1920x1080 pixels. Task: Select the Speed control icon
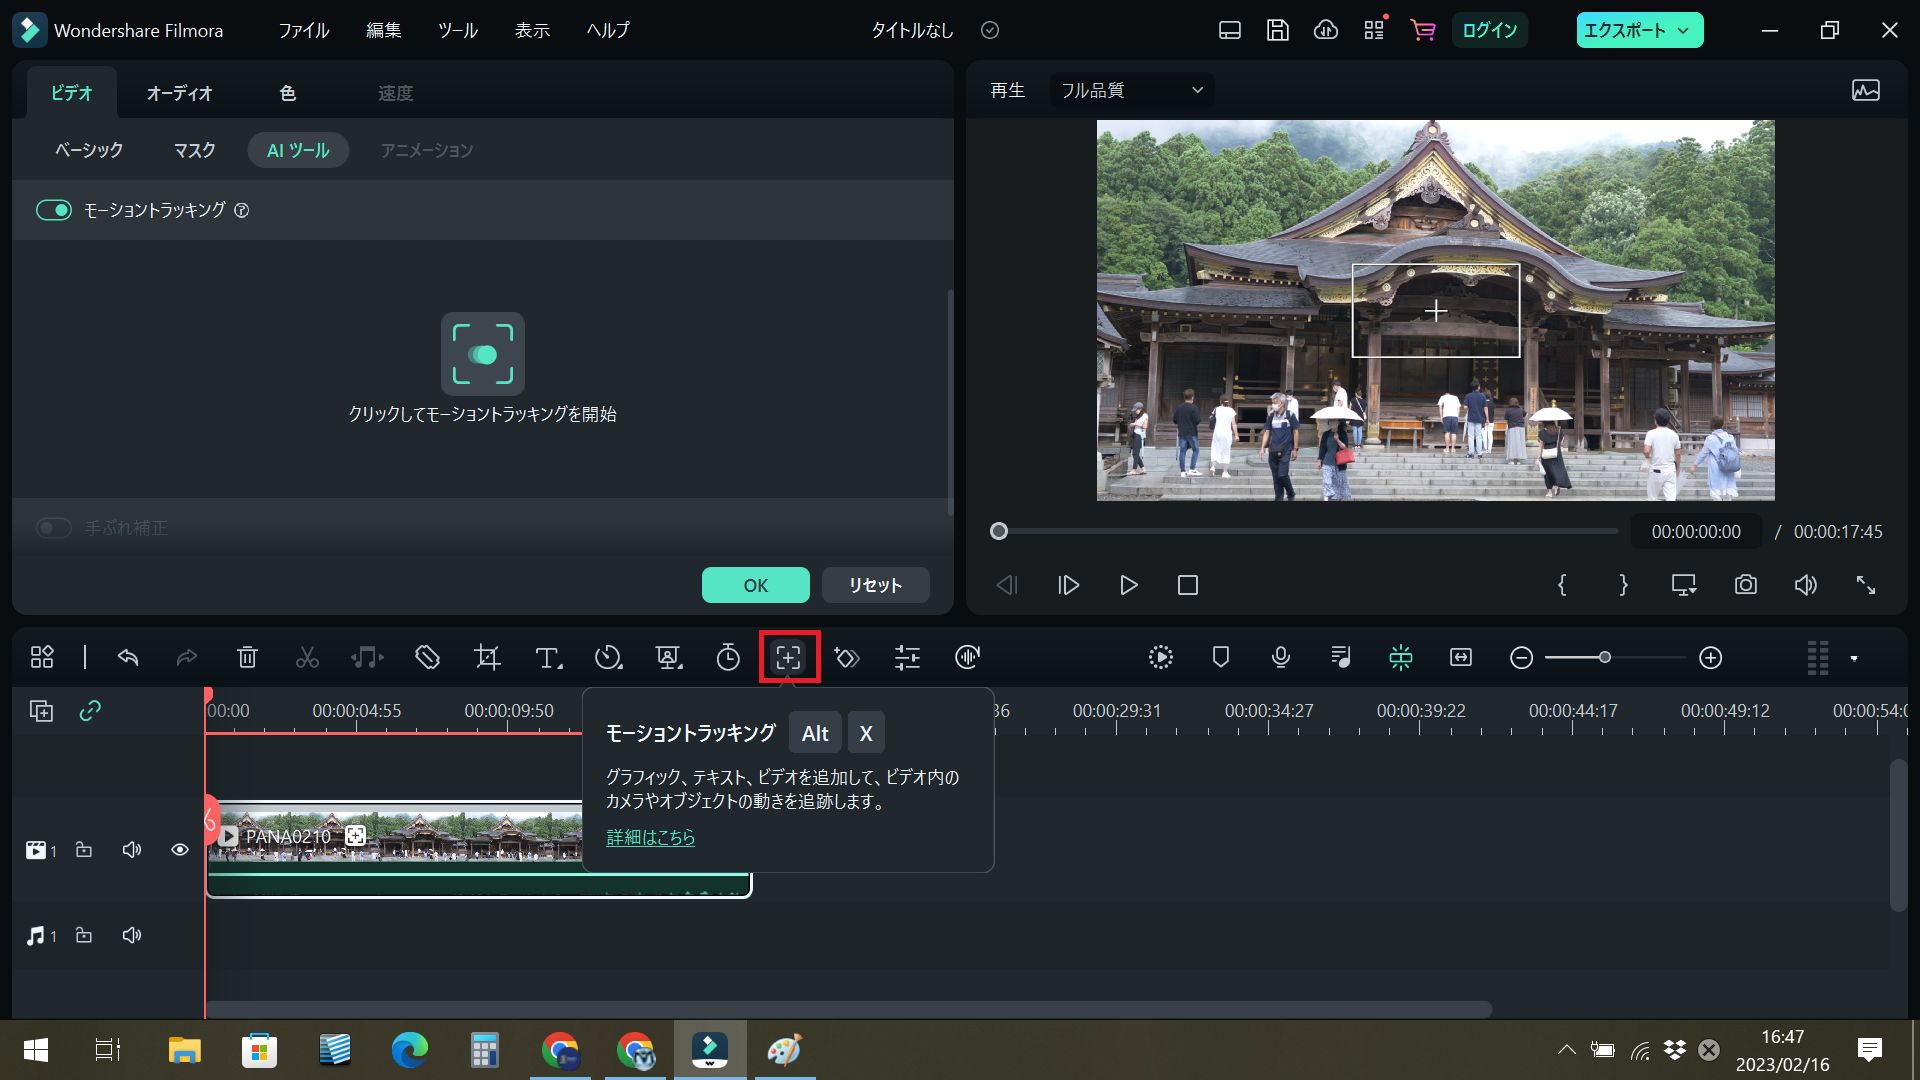click(608, 657)
